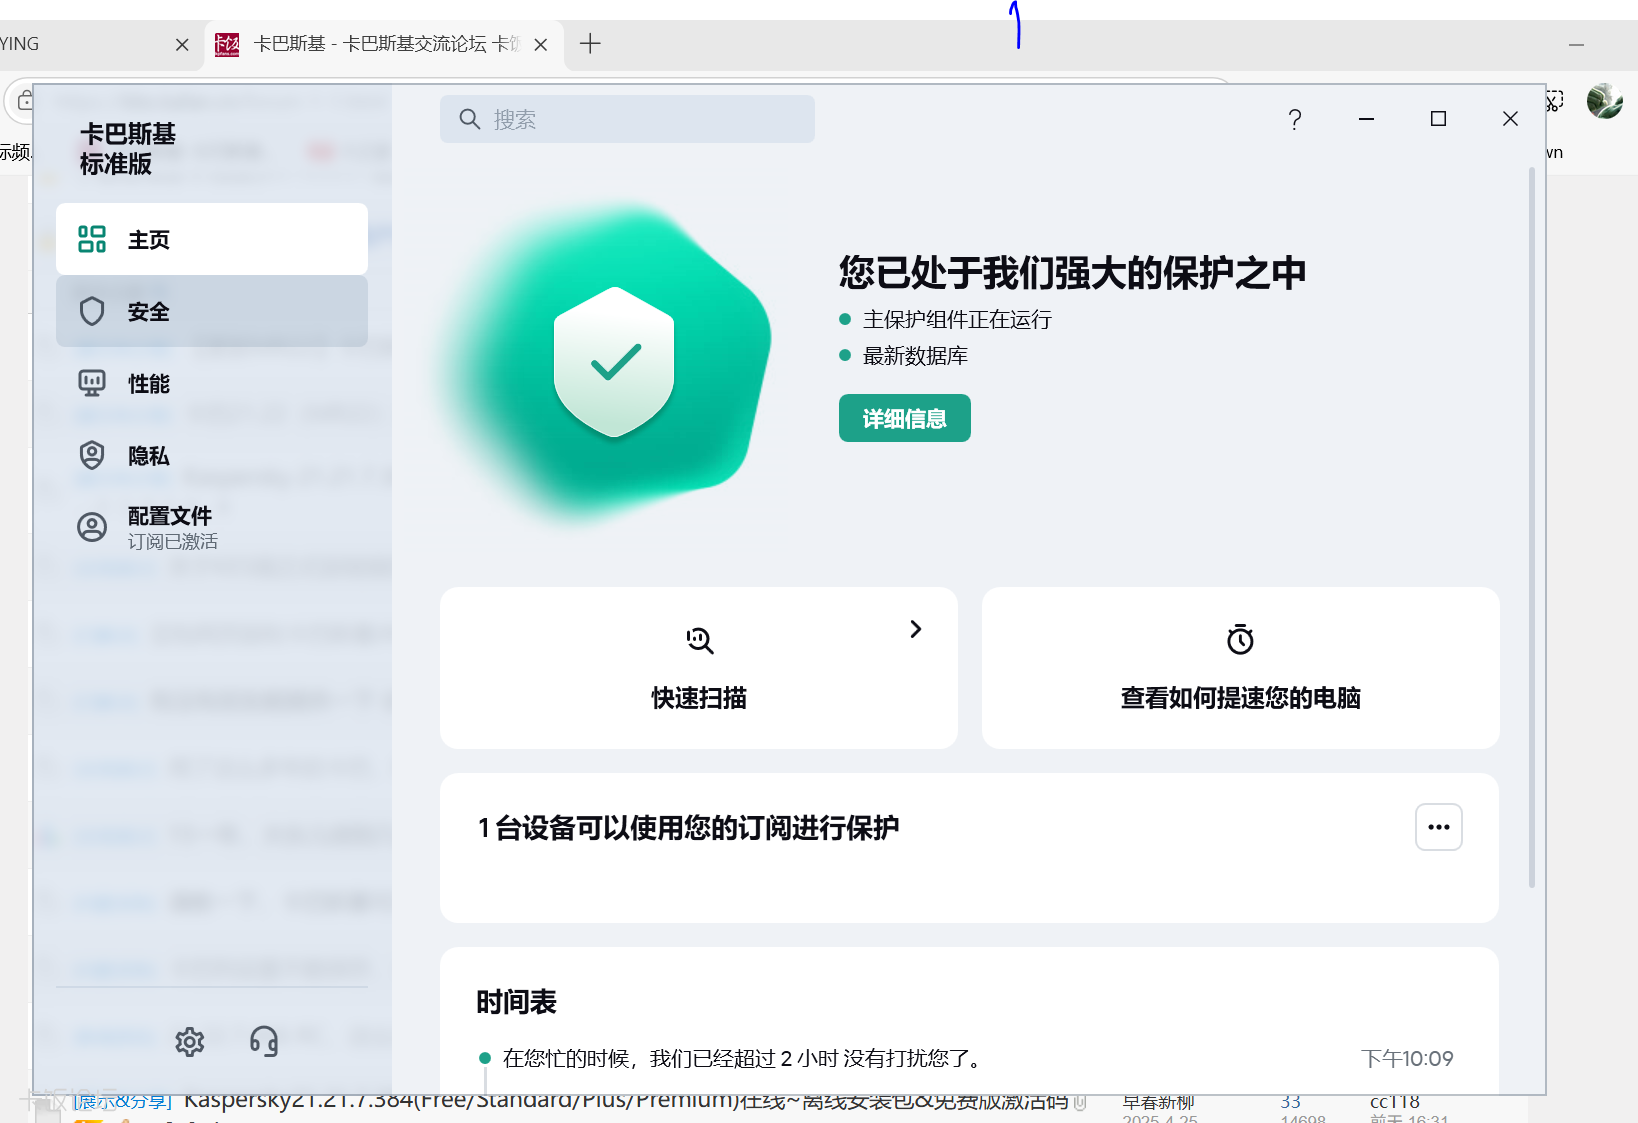Click forum author cc118 in browser page
This screenshot has height=1123, width=1638.
pos(1395,1102)
